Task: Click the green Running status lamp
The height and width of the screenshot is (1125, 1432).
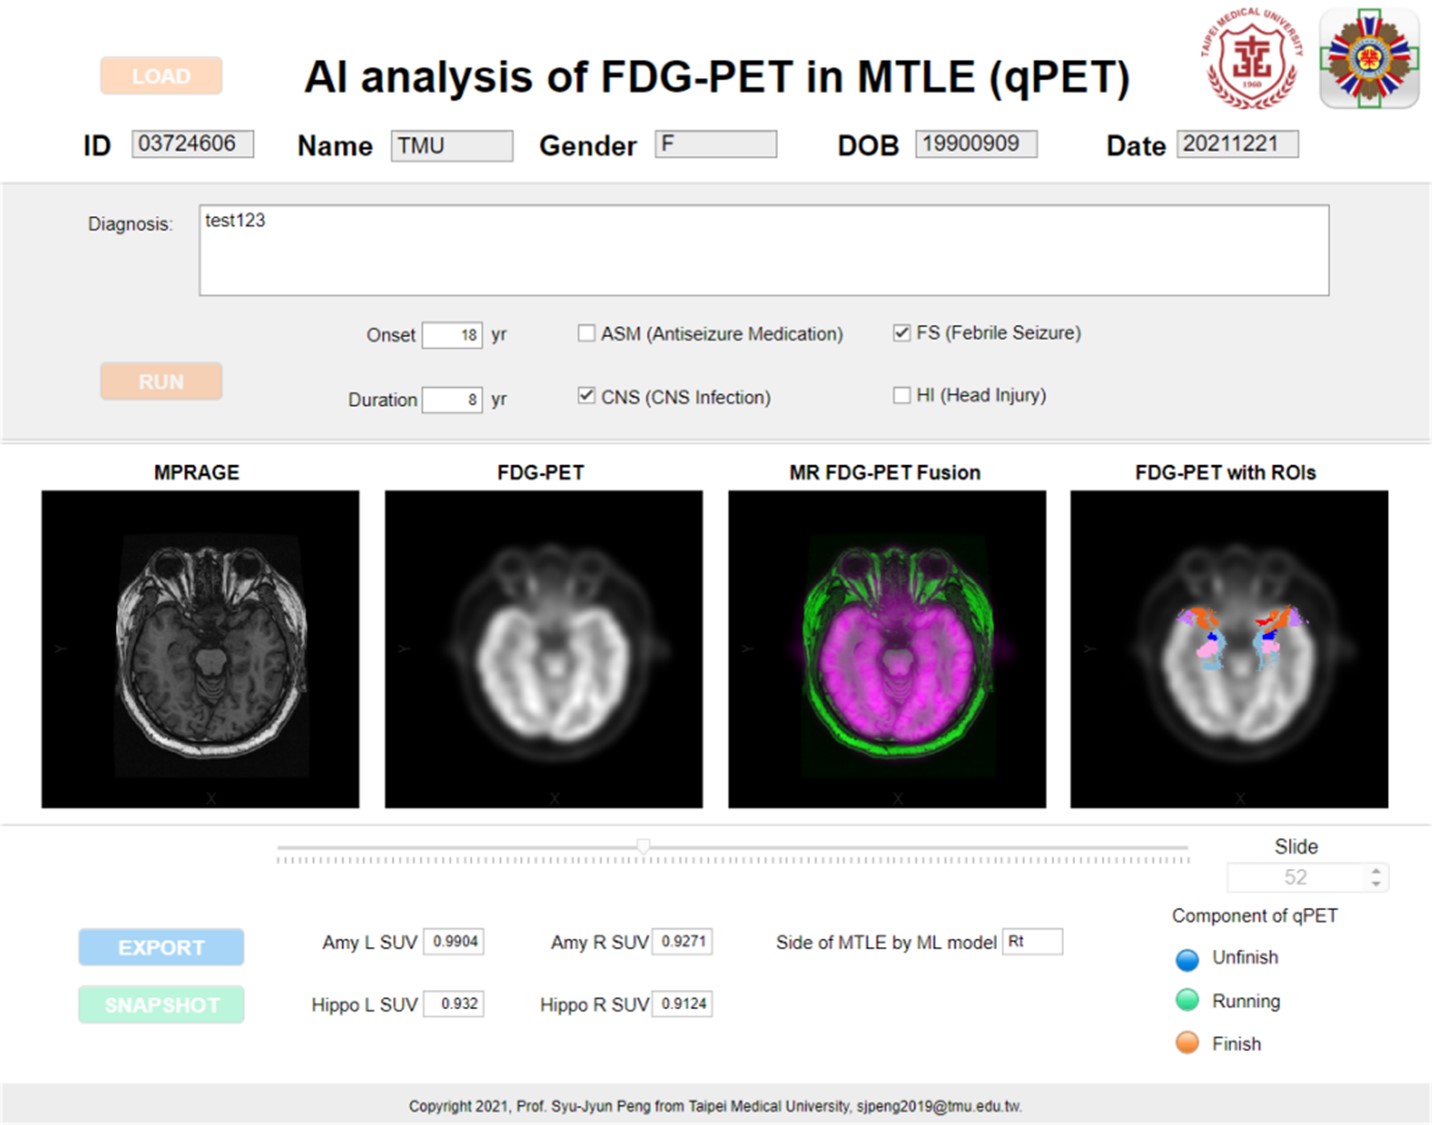Action: click(1187, 1001)
